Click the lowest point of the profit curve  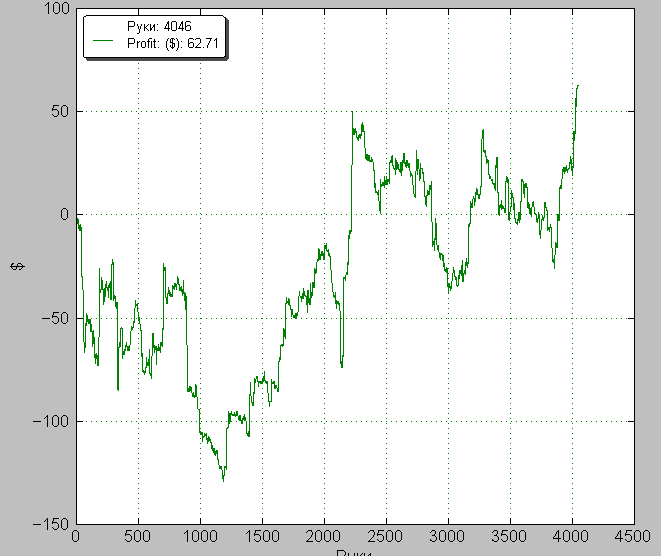(x=223, y=481)
